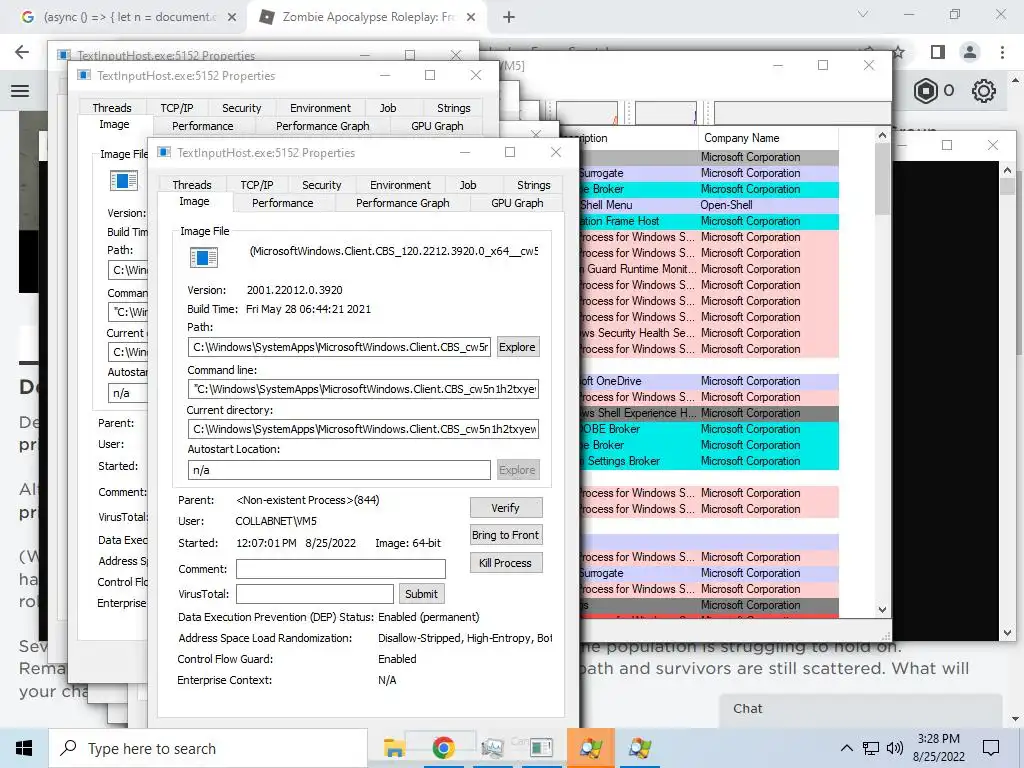Click the VirusTotal input field

pyautogui.click(x=315, y=594)
